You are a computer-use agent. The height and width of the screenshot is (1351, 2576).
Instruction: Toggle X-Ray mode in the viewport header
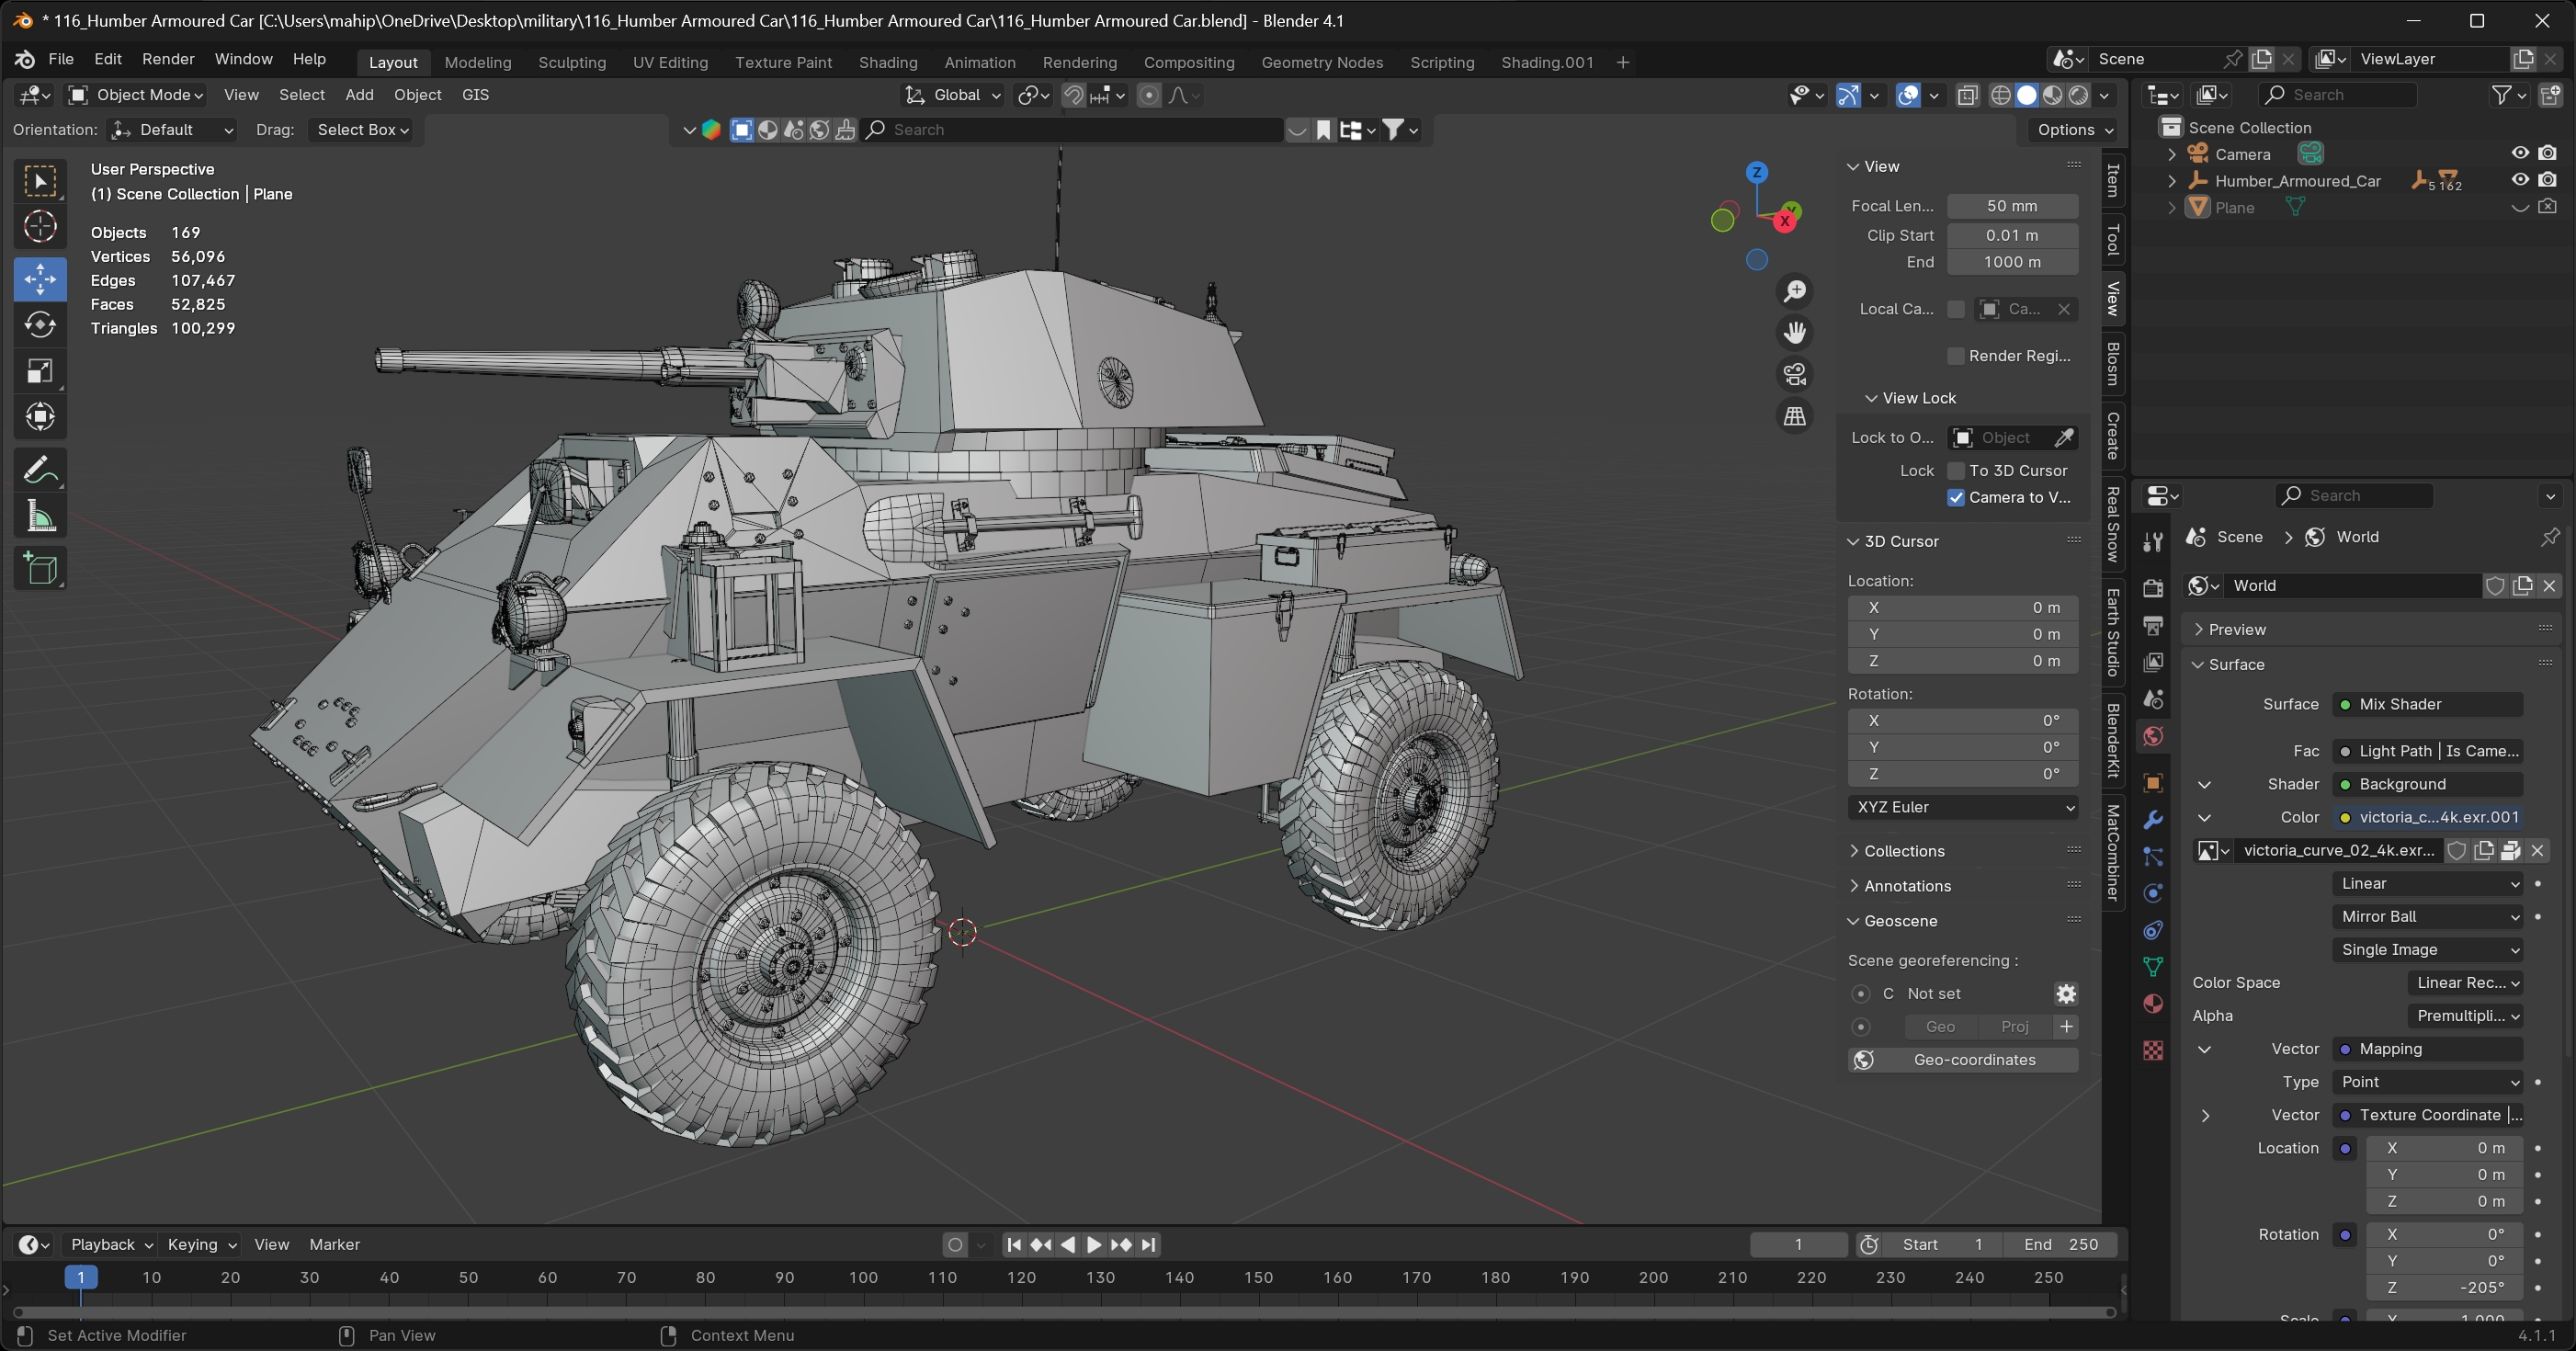point(1969,95)
